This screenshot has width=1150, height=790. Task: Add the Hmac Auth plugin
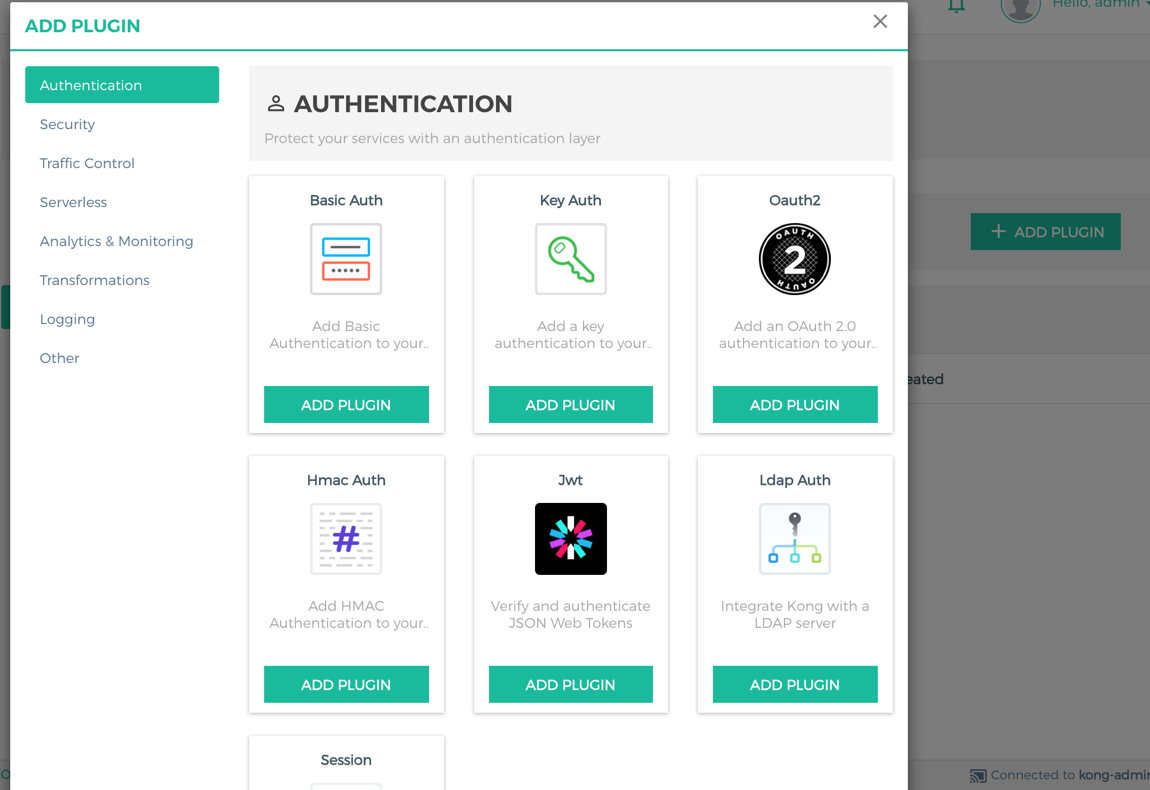(346, 684)
